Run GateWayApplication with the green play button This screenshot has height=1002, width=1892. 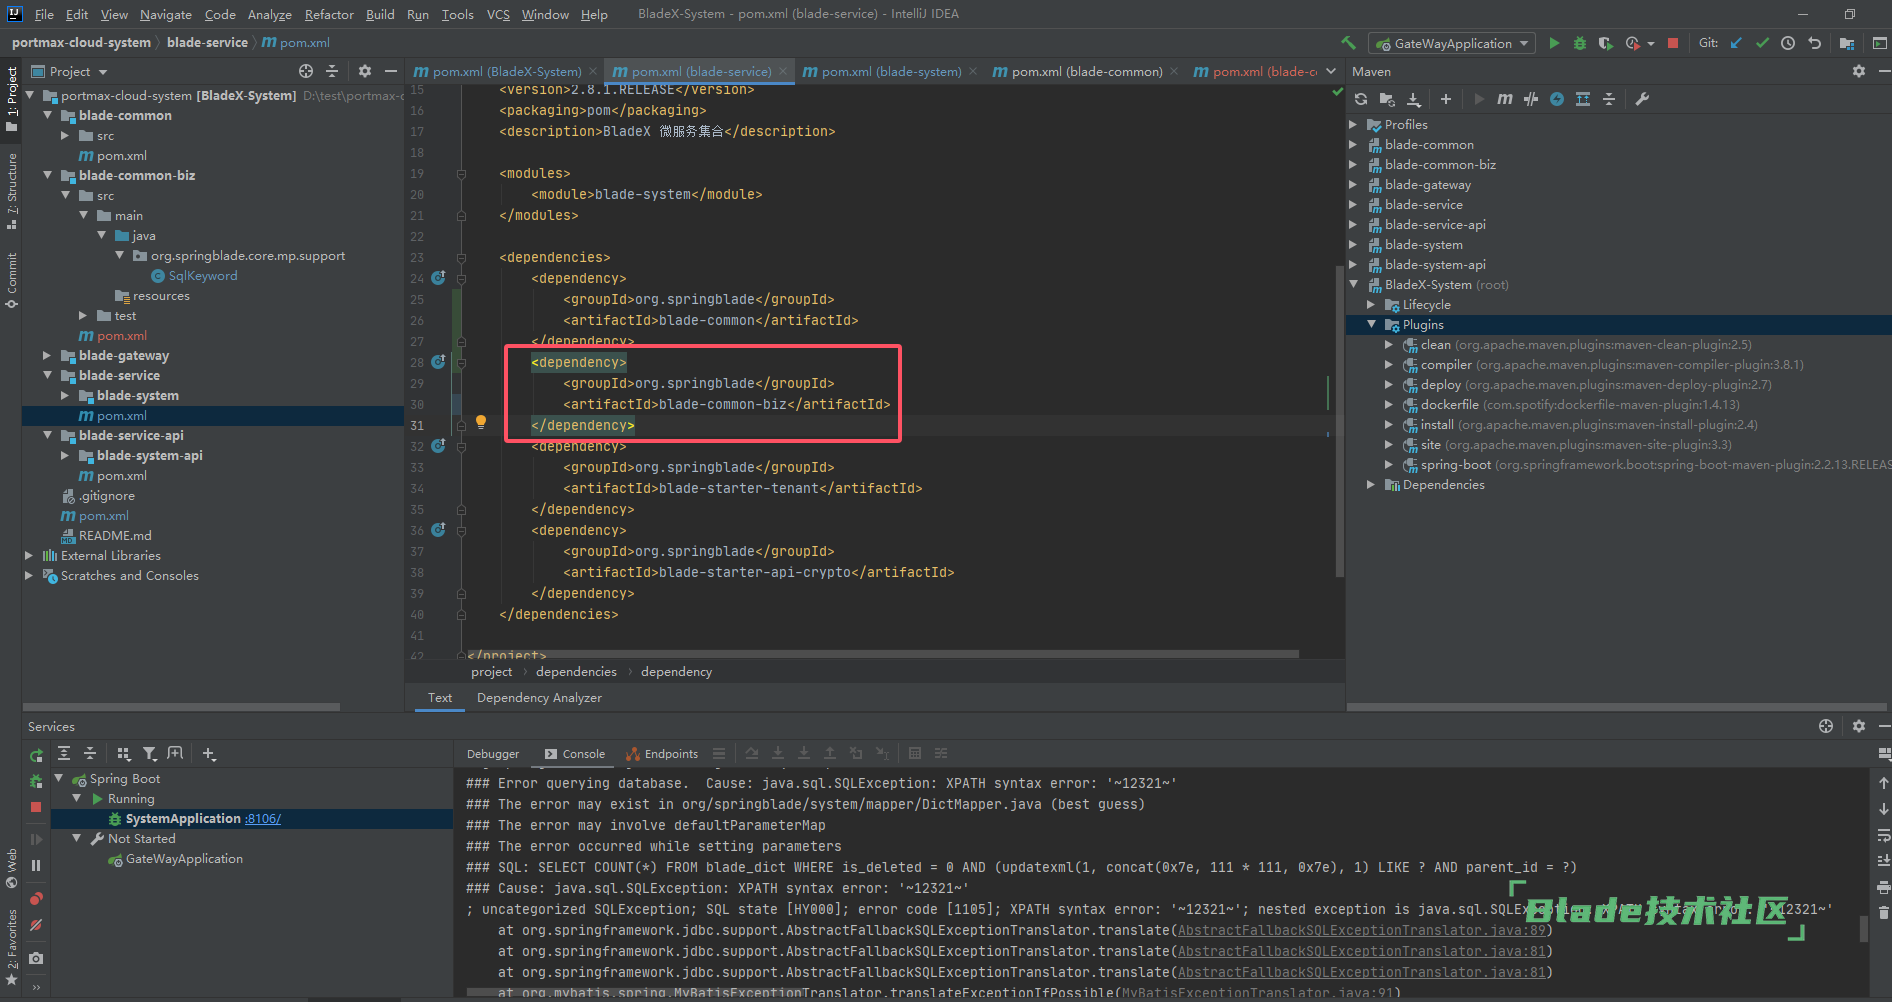1554,43
